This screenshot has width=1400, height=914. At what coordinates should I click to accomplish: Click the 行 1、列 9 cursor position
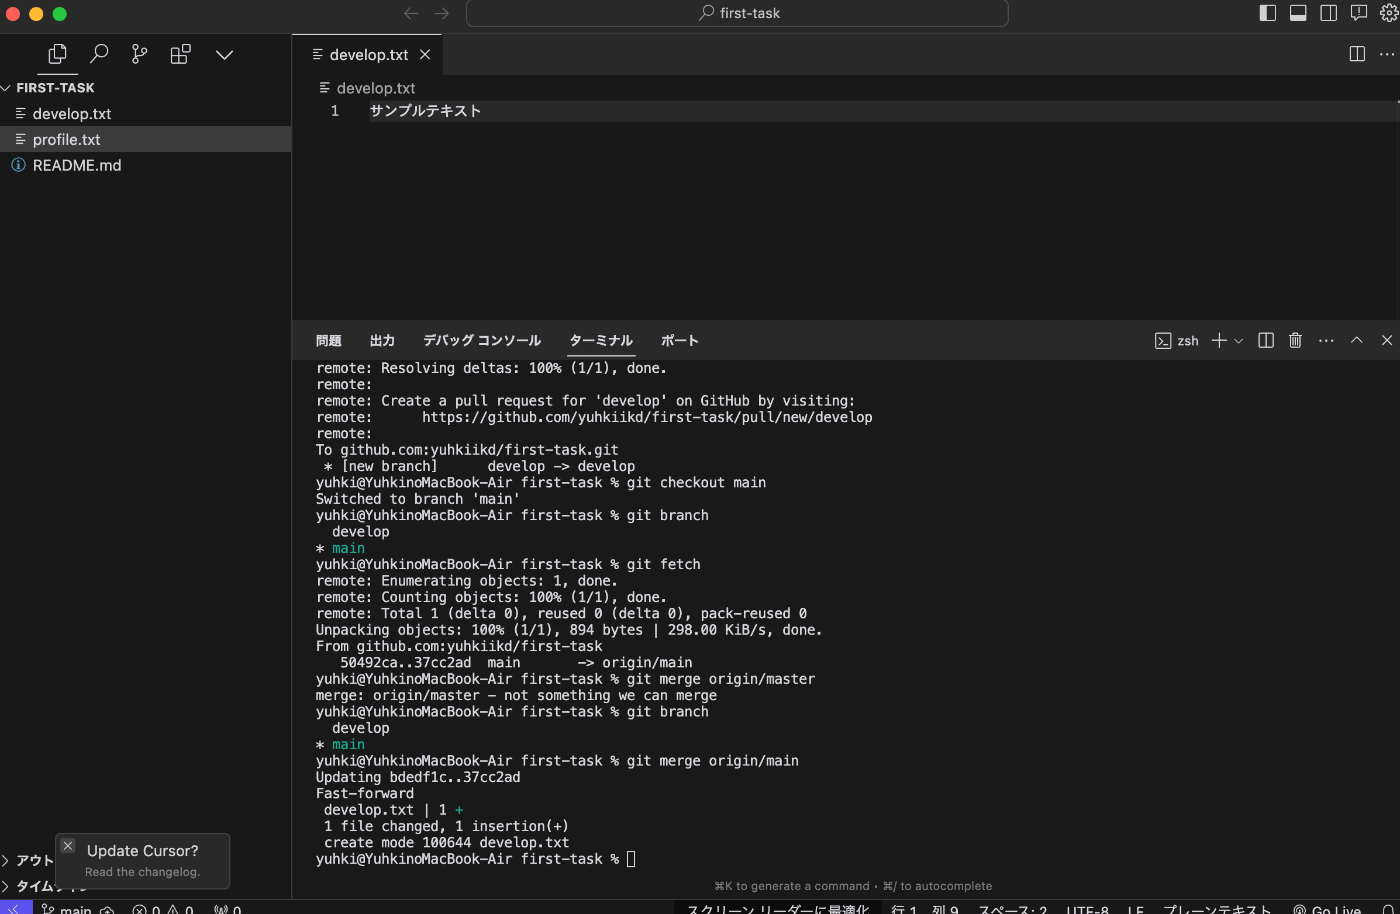click(x=925, y=909)
